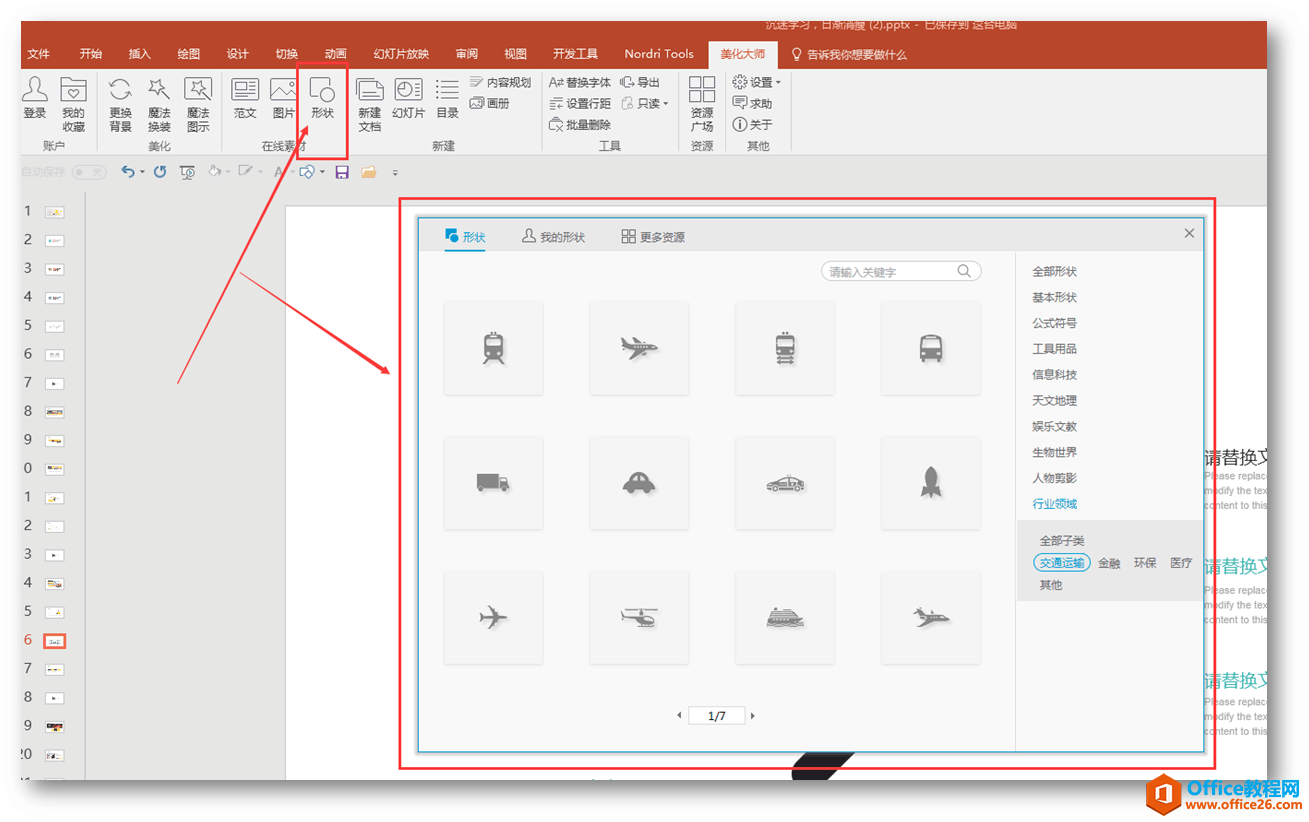Select the 医疗 subcategory filter
The image size is (1309, 822).
tap(1181, 563)
